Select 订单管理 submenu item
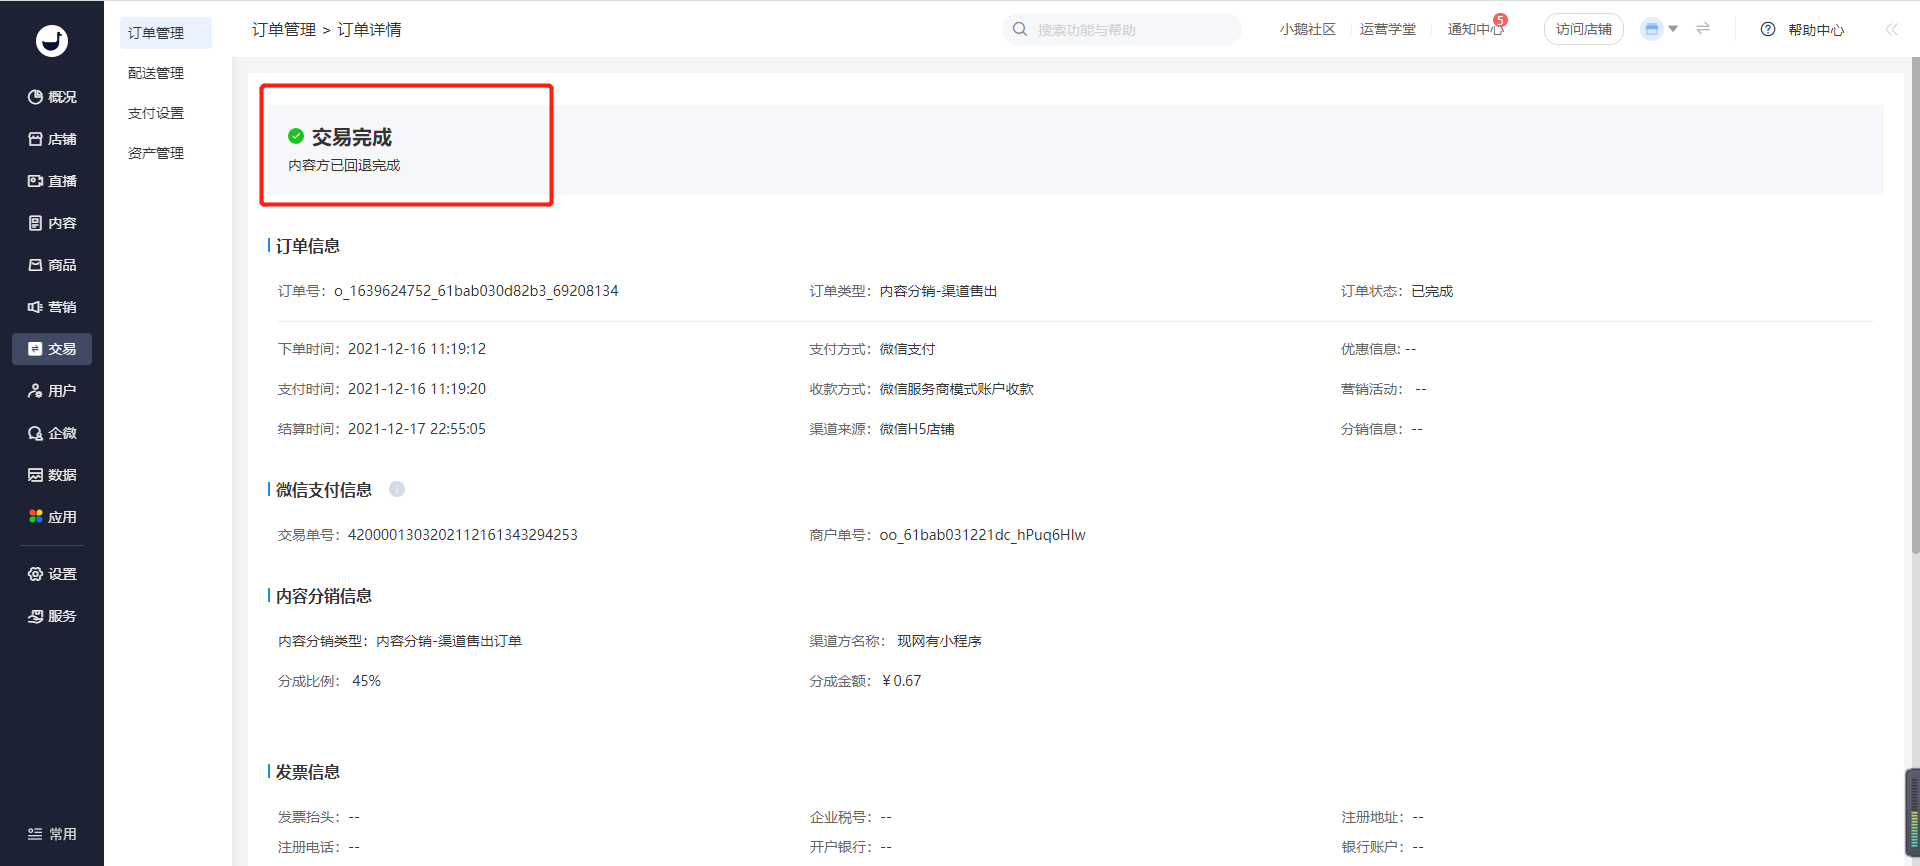This screenshot has width=1920, height=866. (x=165, y=33)
